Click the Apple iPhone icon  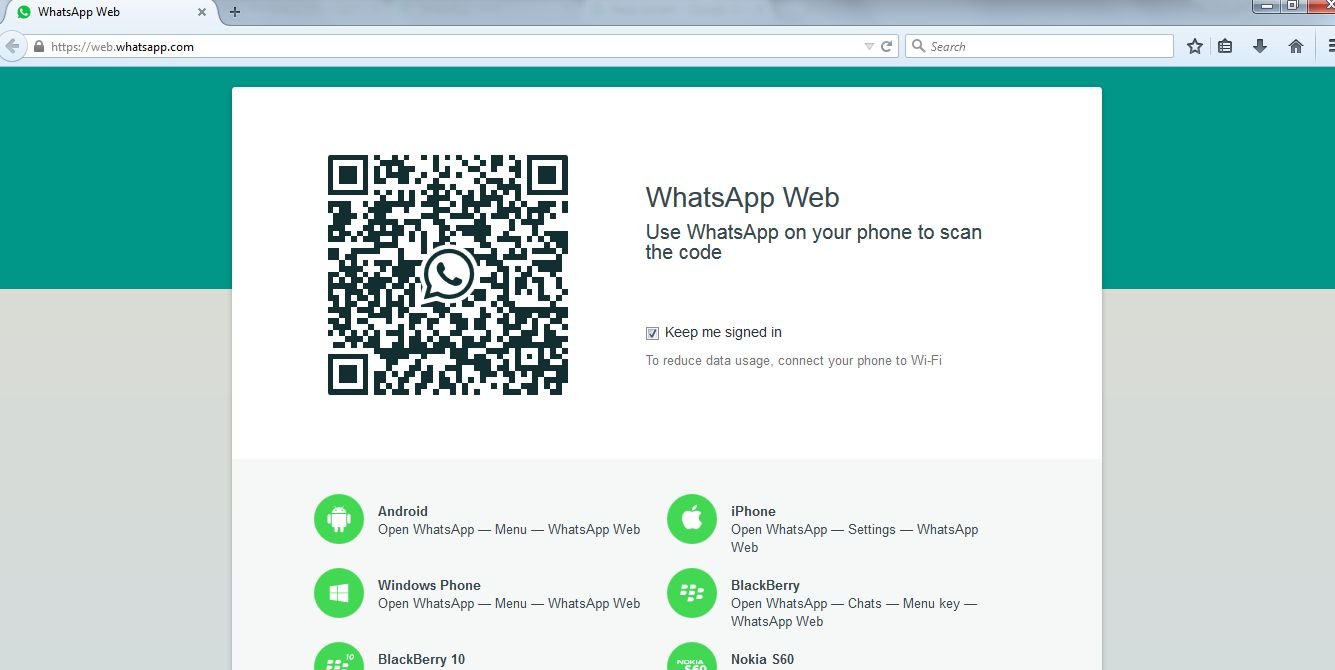point(692,519)
